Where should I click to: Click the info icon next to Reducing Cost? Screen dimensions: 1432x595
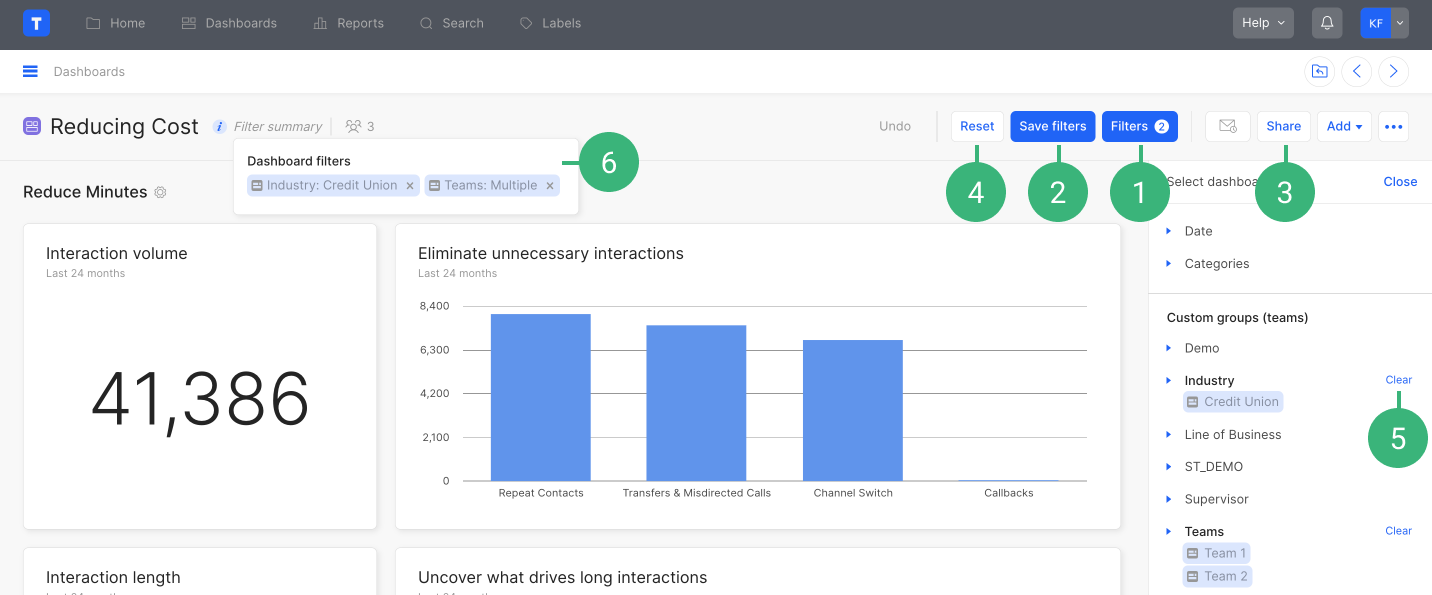(219, 126)
